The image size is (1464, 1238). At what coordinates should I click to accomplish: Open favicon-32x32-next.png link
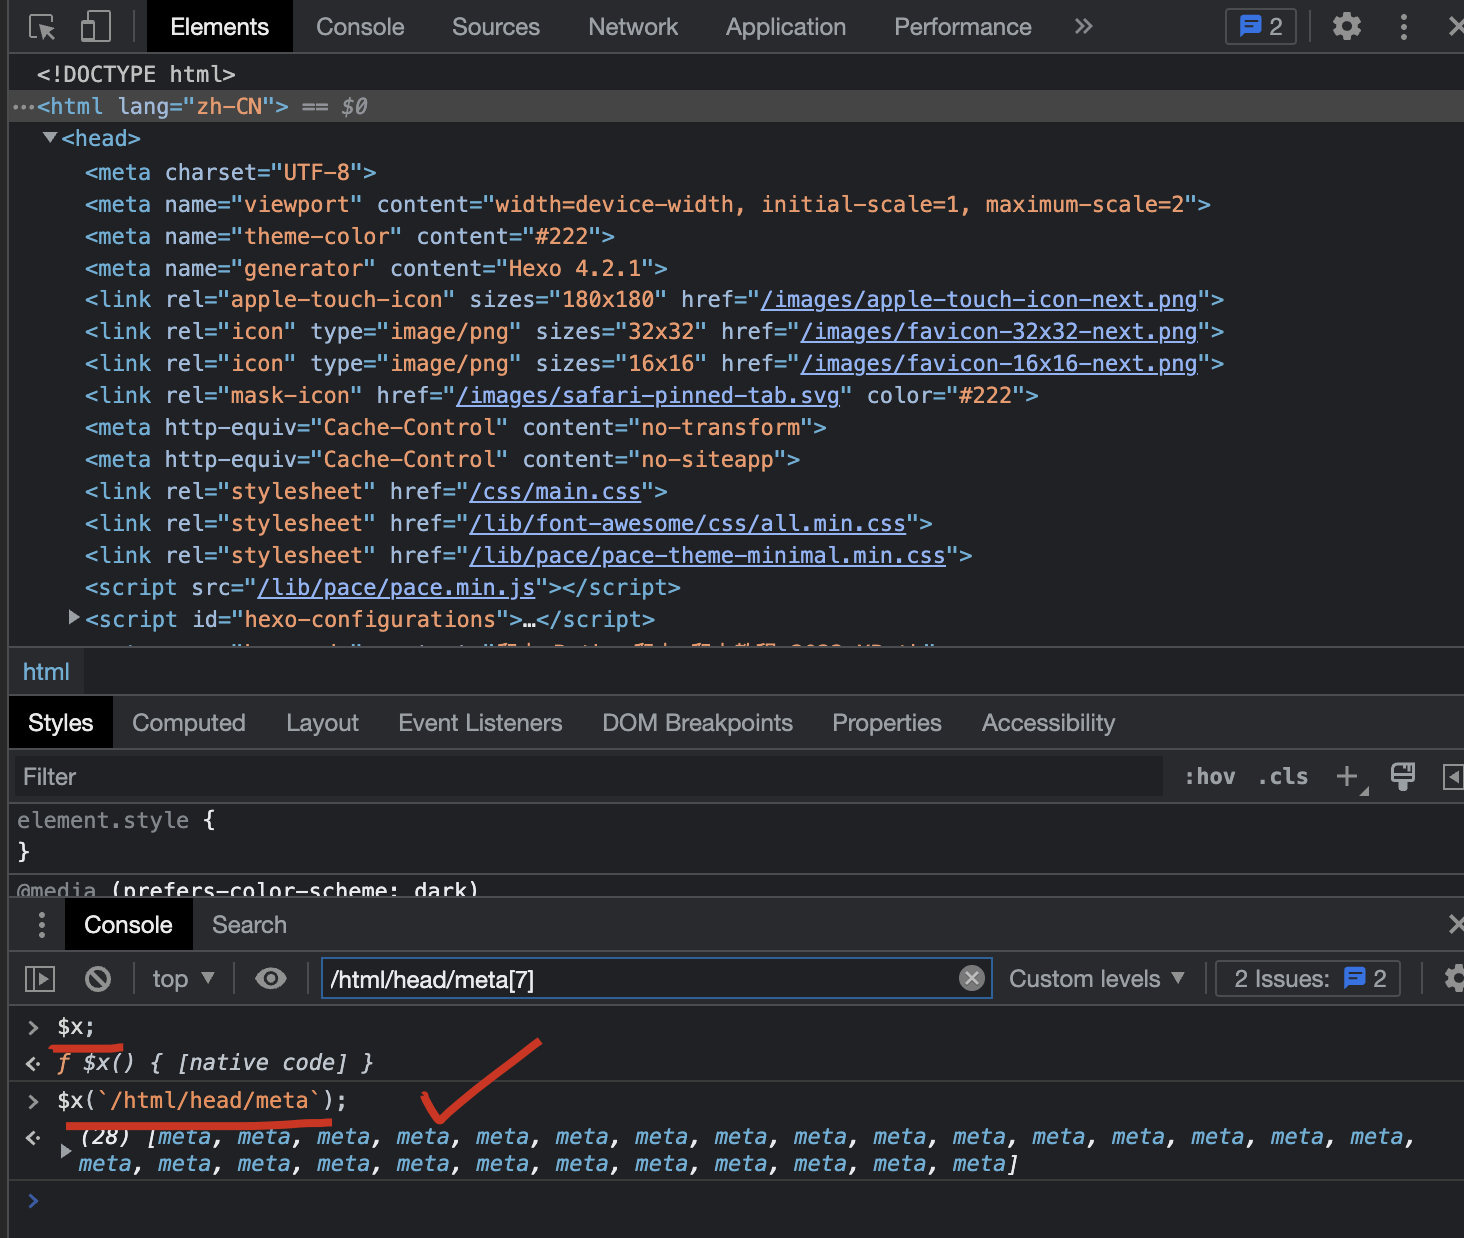(x=999, y=332)
